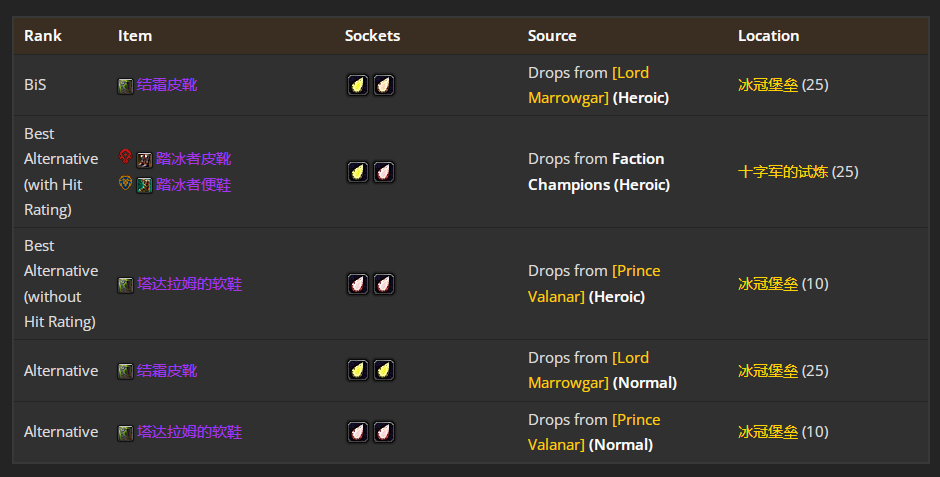940x477 pixels.
Task: Click the Alliance faction icon next to 踏冰者便鞋
Action: (125, 184)
